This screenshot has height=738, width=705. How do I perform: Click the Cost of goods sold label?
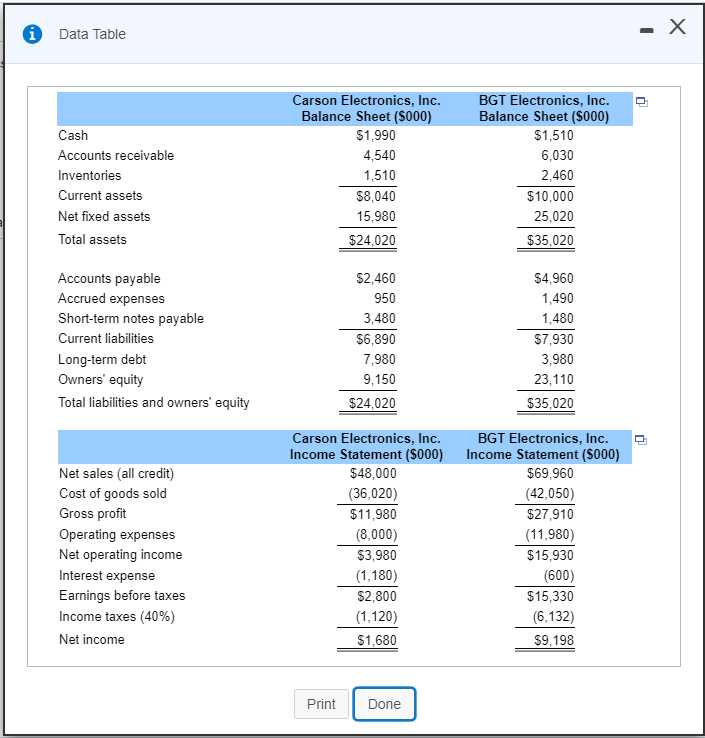[x=113, y=494]
